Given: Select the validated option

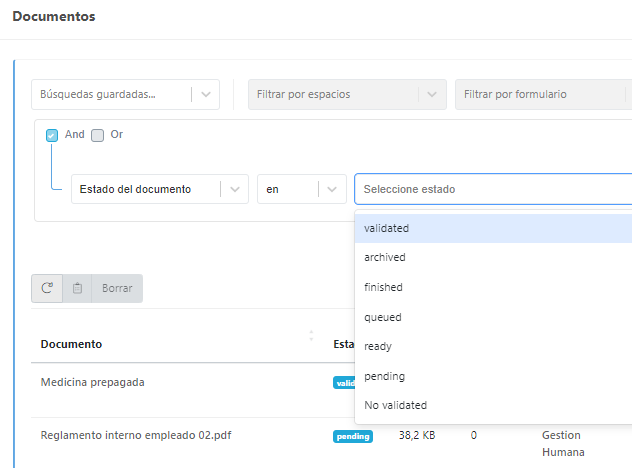Looking at the screenshot, I should (x=387, y=228).
